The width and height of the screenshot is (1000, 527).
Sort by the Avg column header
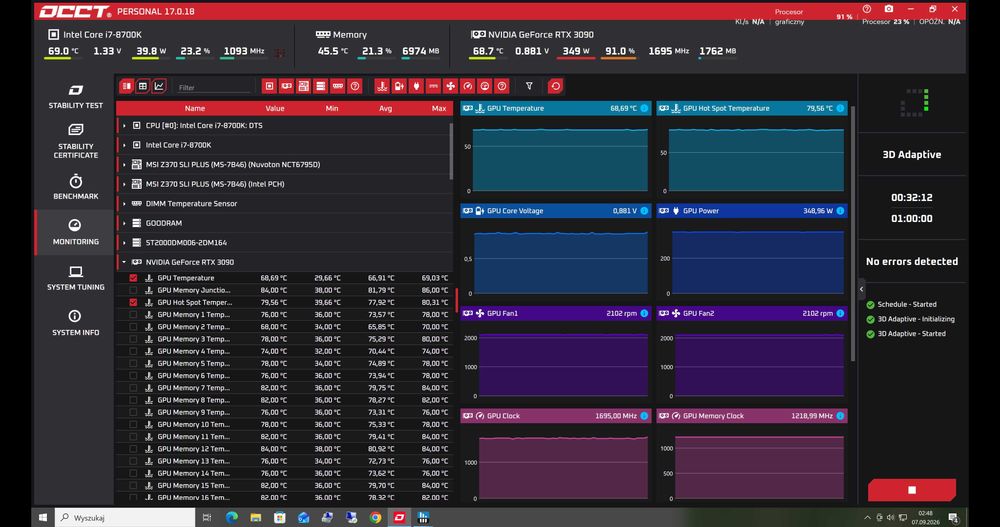pos(385,108)
